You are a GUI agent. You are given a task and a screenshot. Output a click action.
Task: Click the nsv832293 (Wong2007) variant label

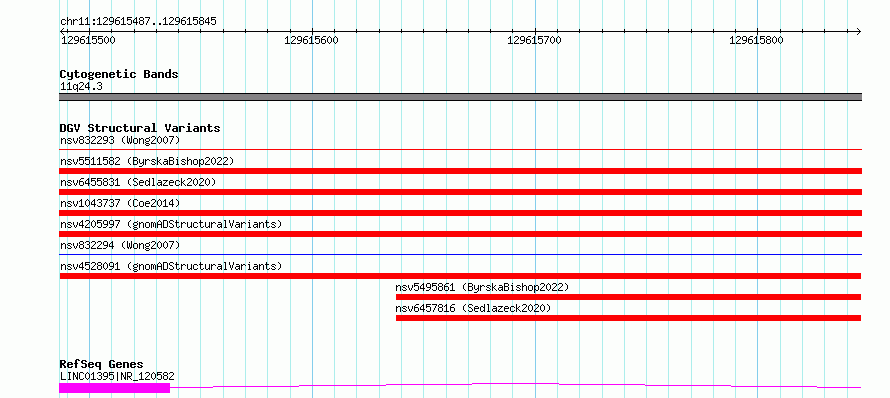pyautogui.click(x=120, y=140)
